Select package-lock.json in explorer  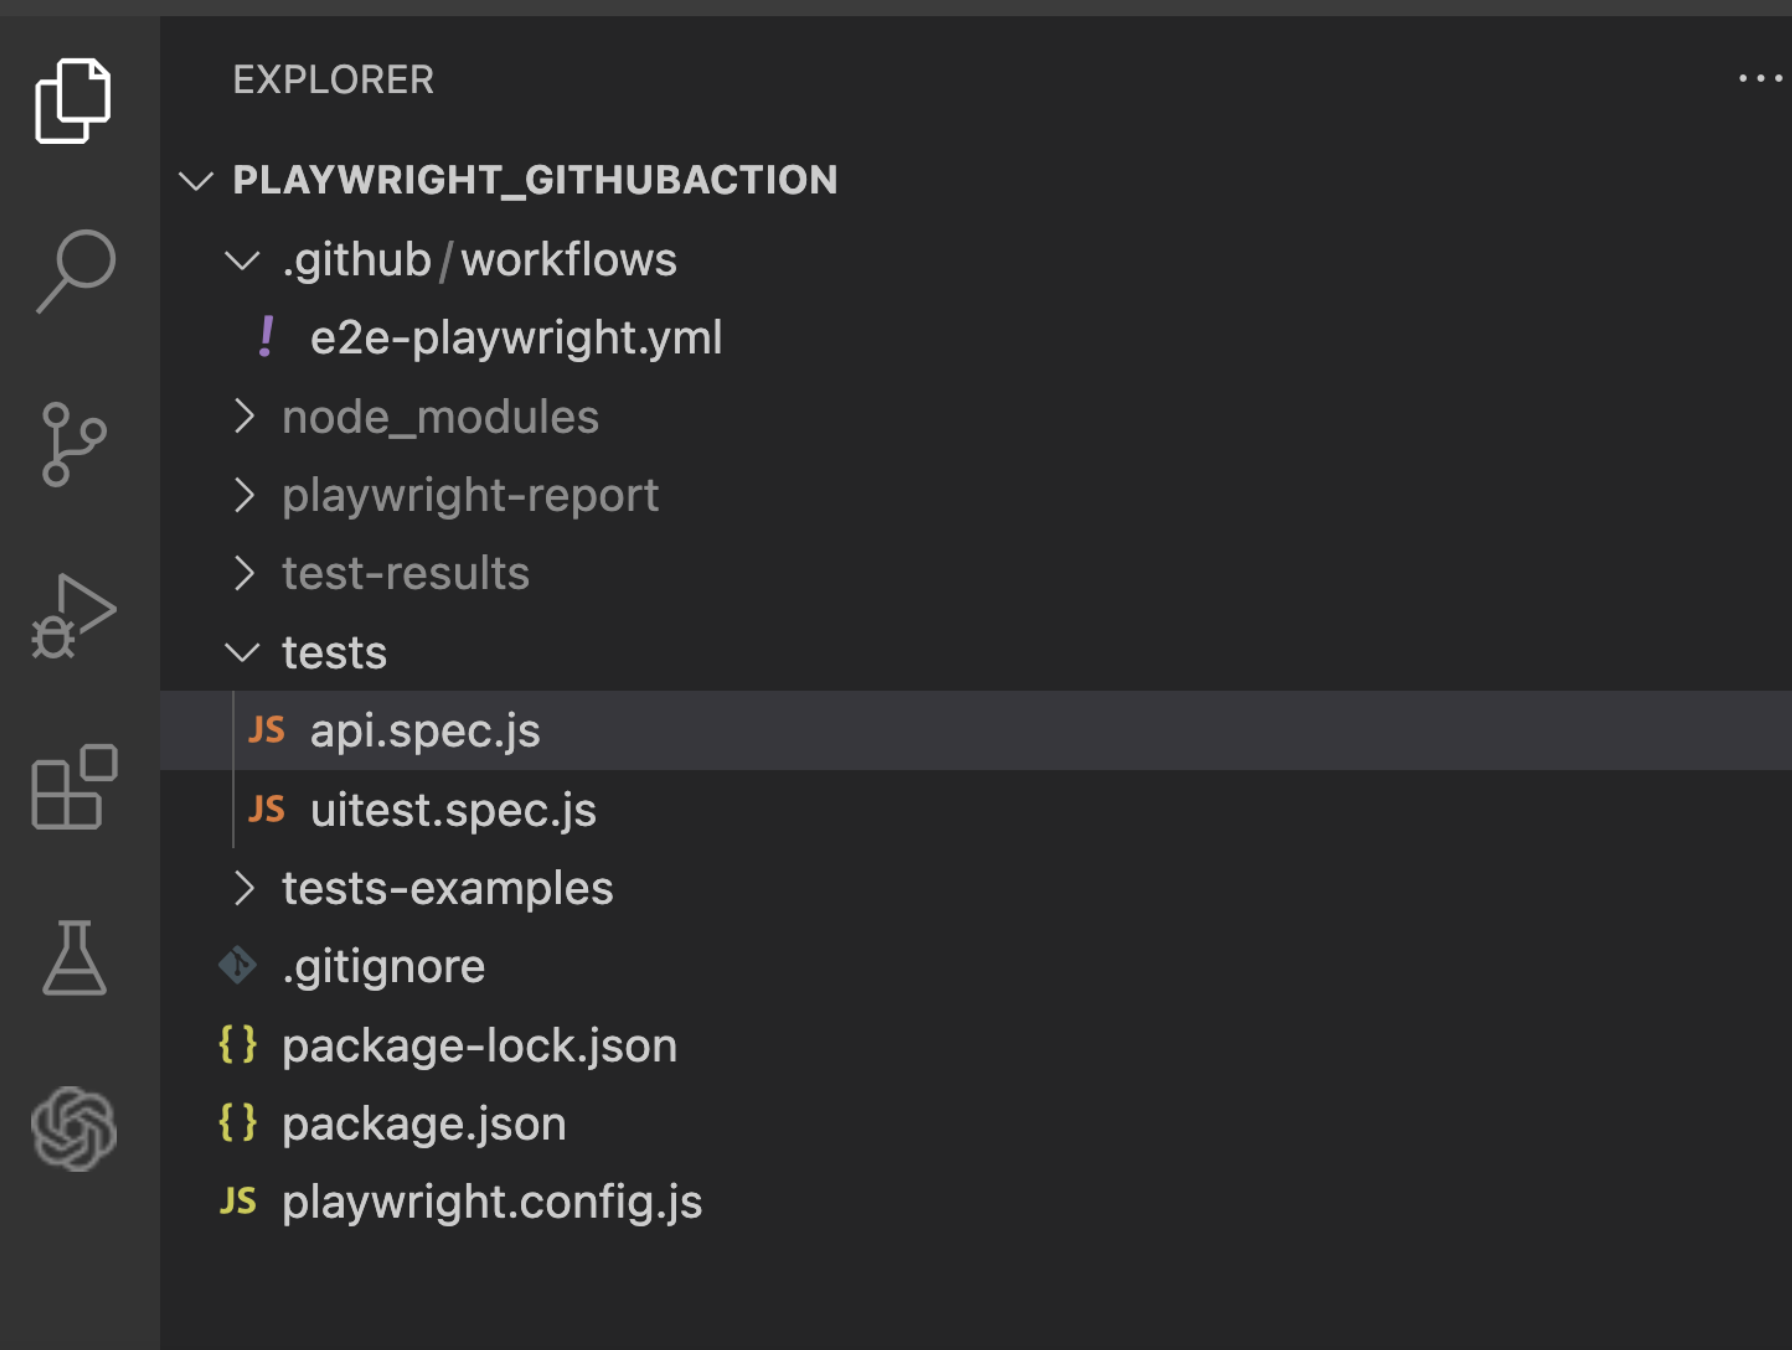[478, 1044]
